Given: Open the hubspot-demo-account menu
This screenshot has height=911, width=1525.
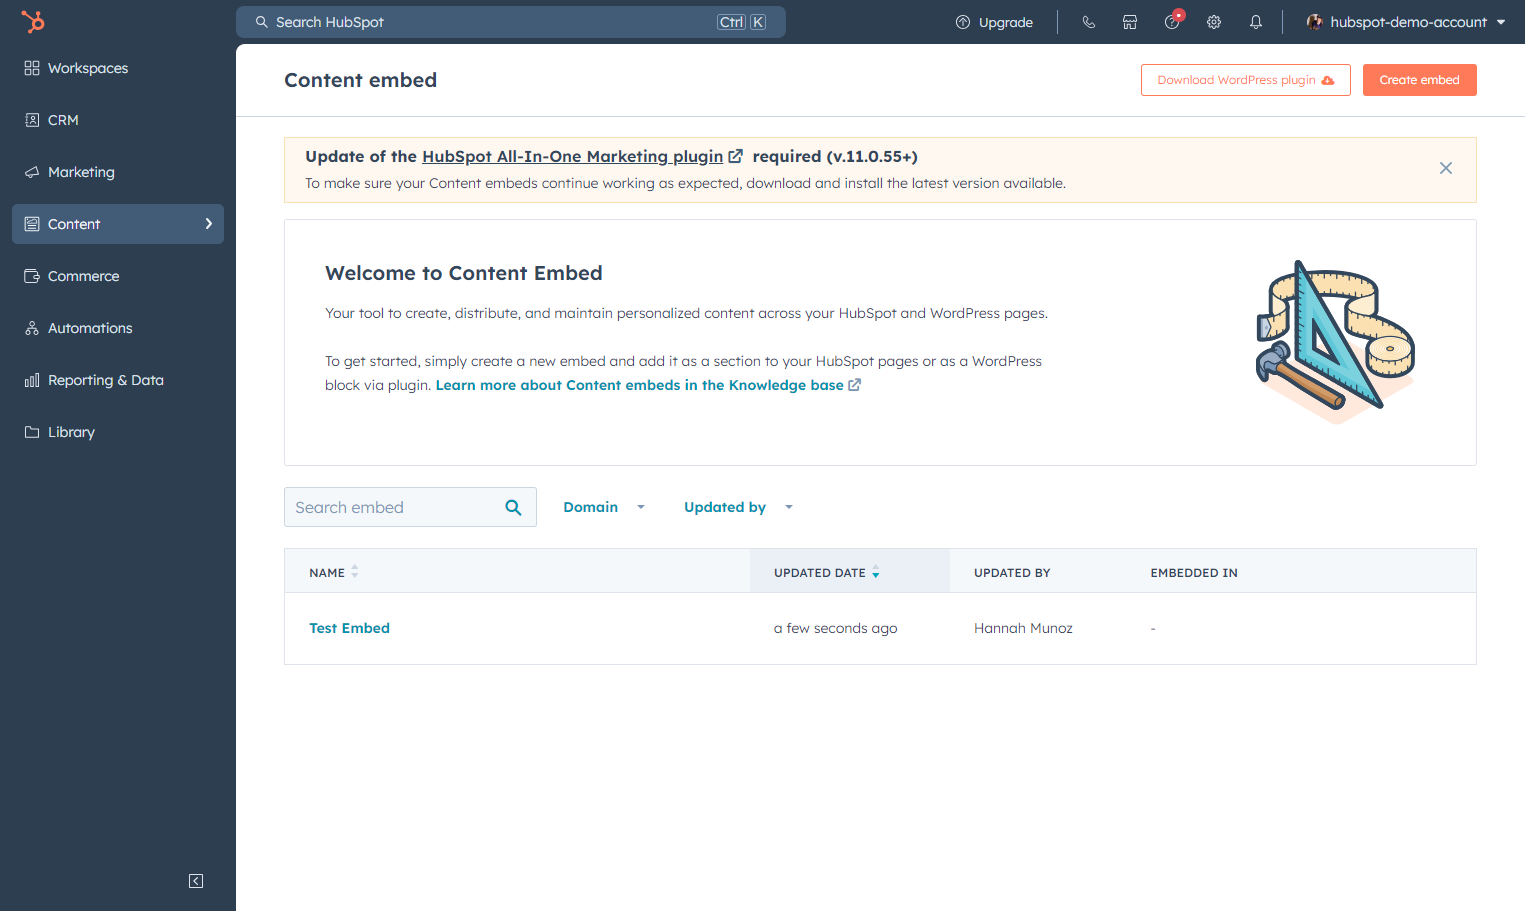Looking at the screenshot, I should 1406,22.
